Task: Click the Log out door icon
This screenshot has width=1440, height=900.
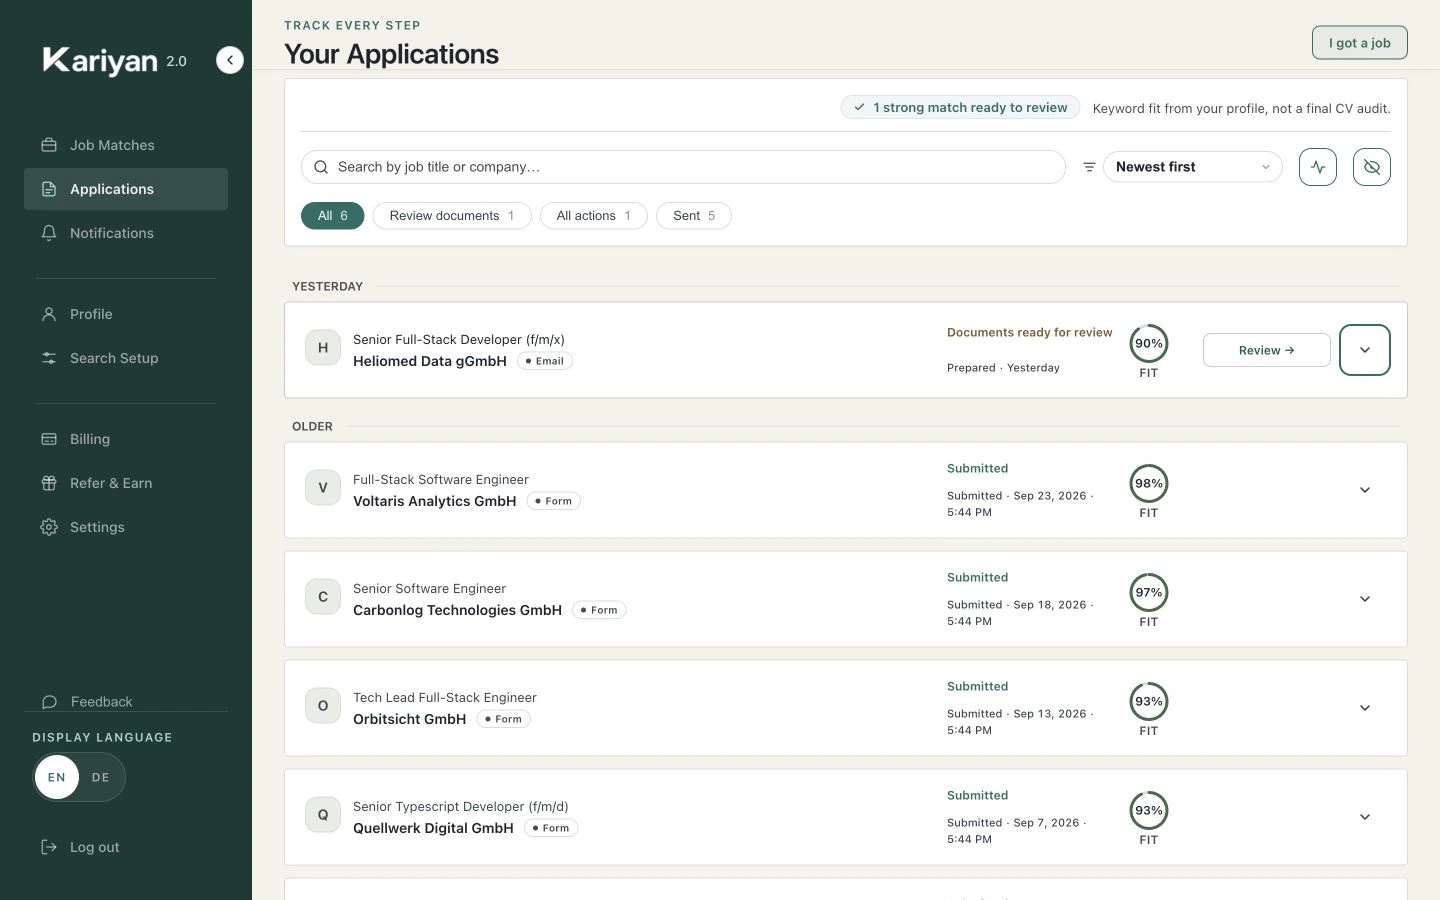Action: tap(49, 847)
